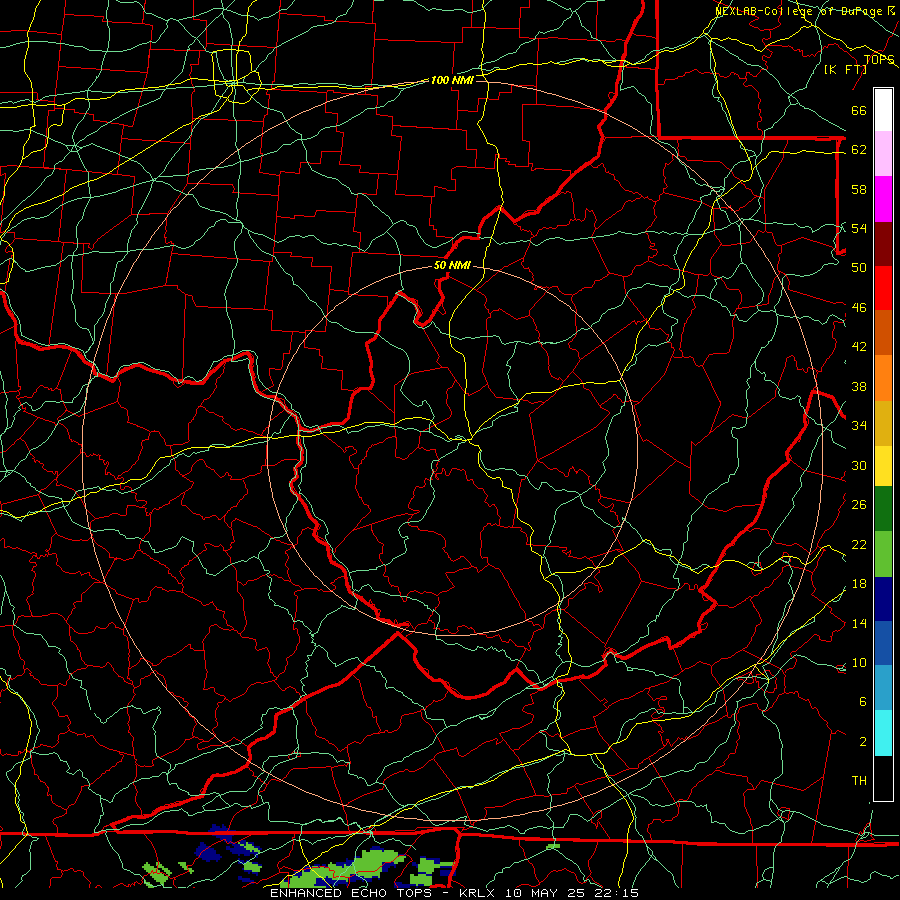Click the 26 legend value
Image resolution: width=900 pixels, height=900 pixels.
point(859,505)
